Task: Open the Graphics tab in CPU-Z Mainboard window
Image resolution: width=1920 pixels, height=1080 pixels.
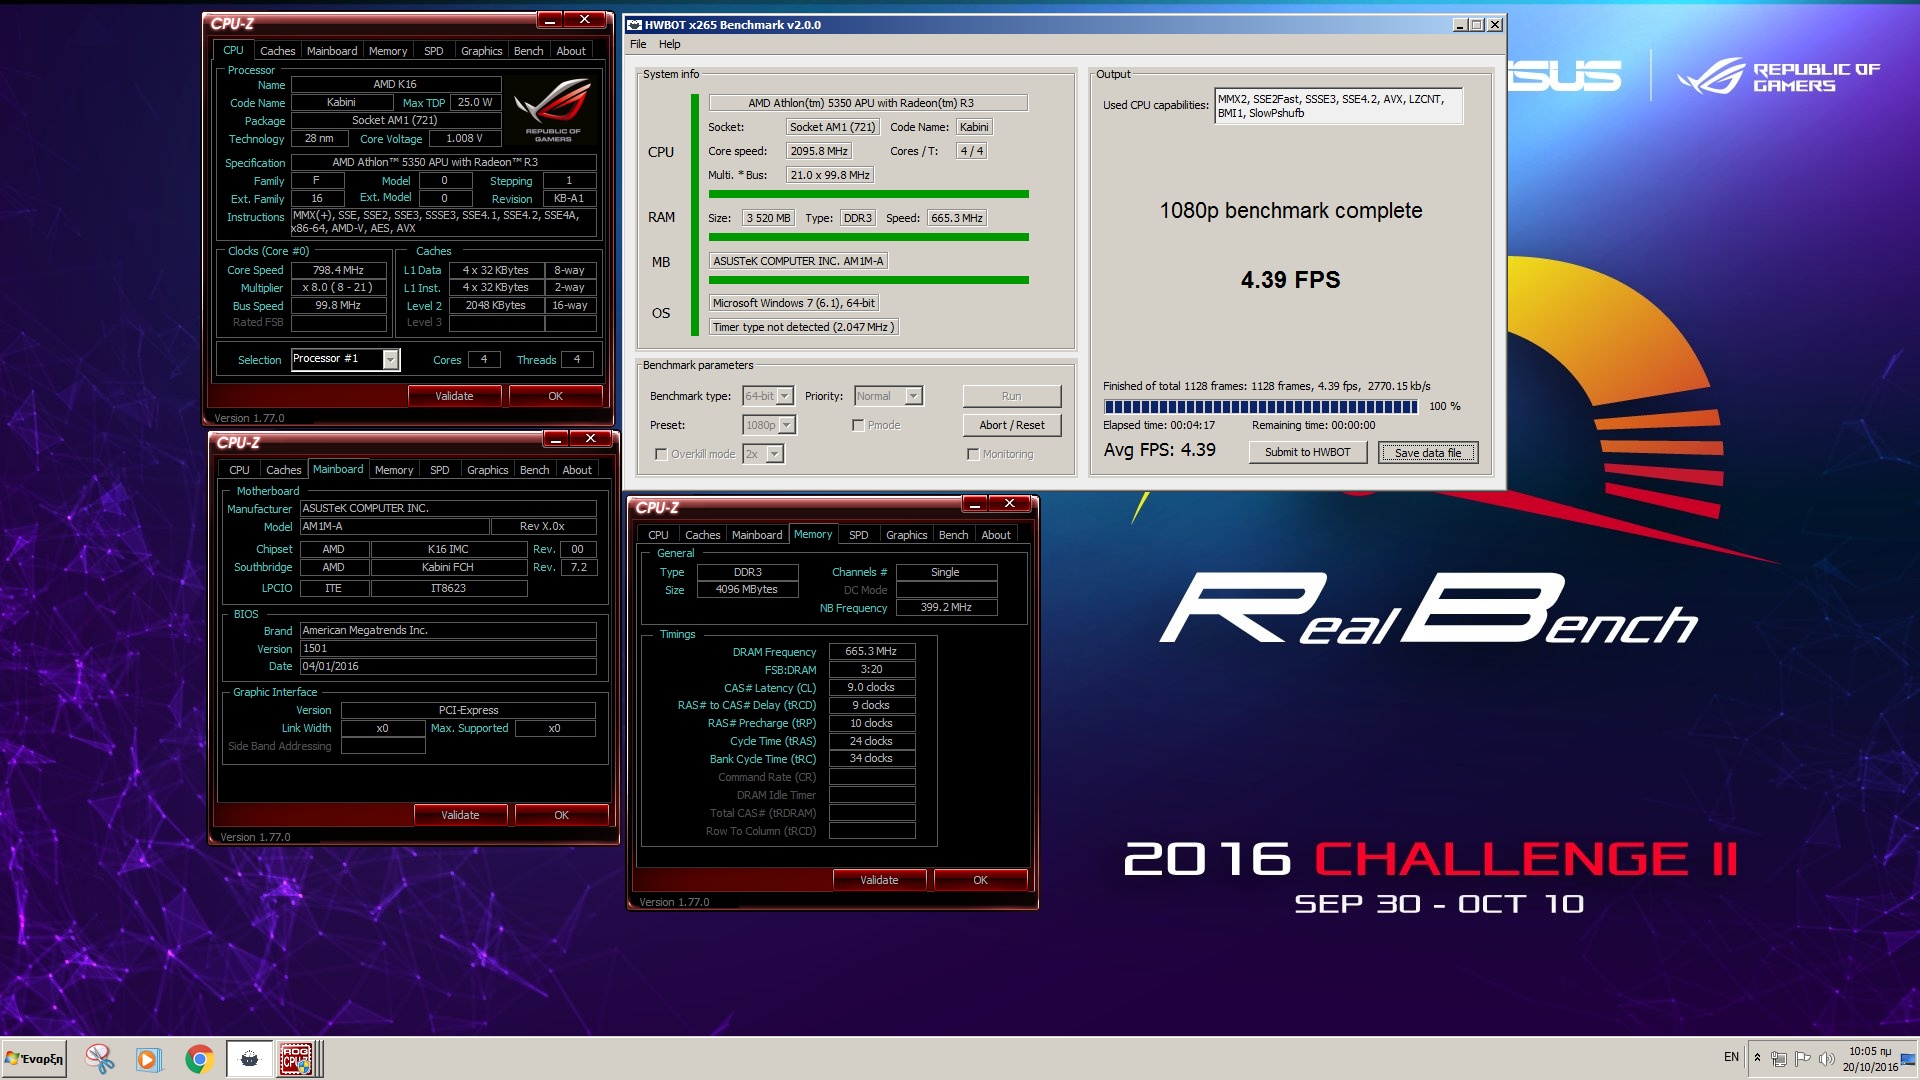Action: click(487, 470)
